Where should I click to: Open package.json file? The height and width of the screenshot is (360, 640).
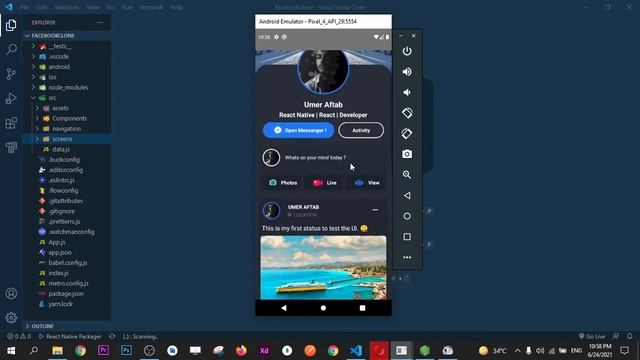(x=67, y=293)
